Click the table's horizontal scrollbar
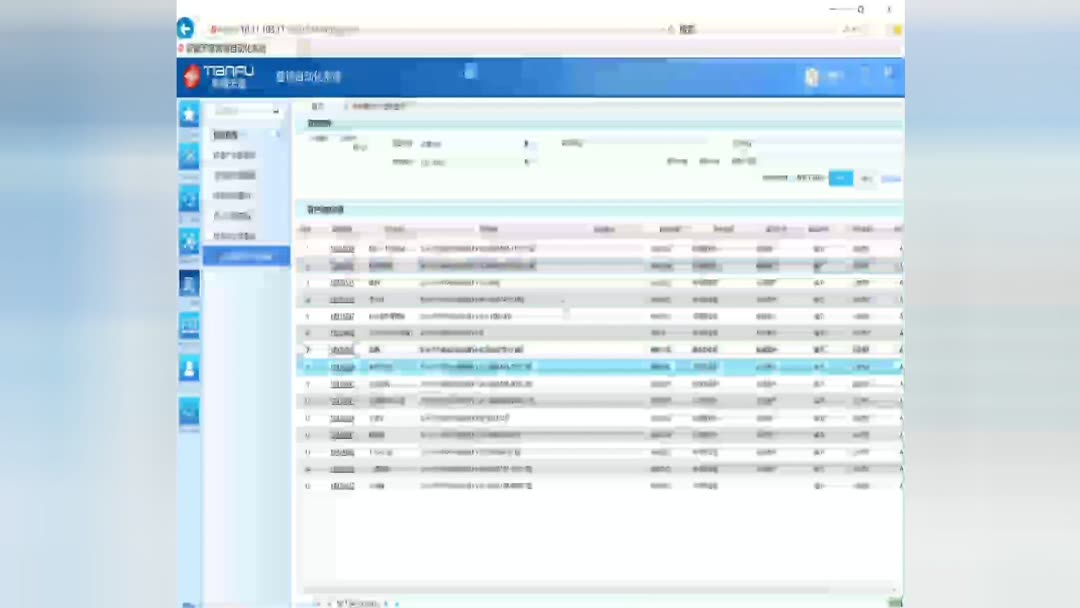This screenshot has width=1080, height=608. pos(565,589)
